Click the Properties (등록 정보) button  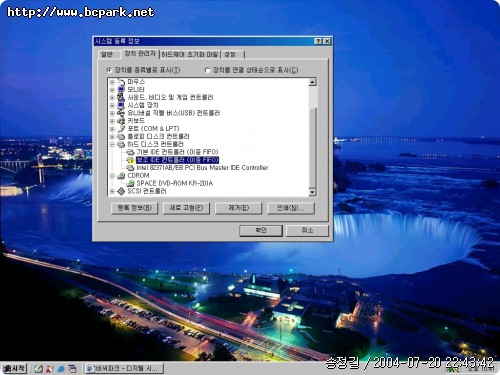[x=134, y=208]
